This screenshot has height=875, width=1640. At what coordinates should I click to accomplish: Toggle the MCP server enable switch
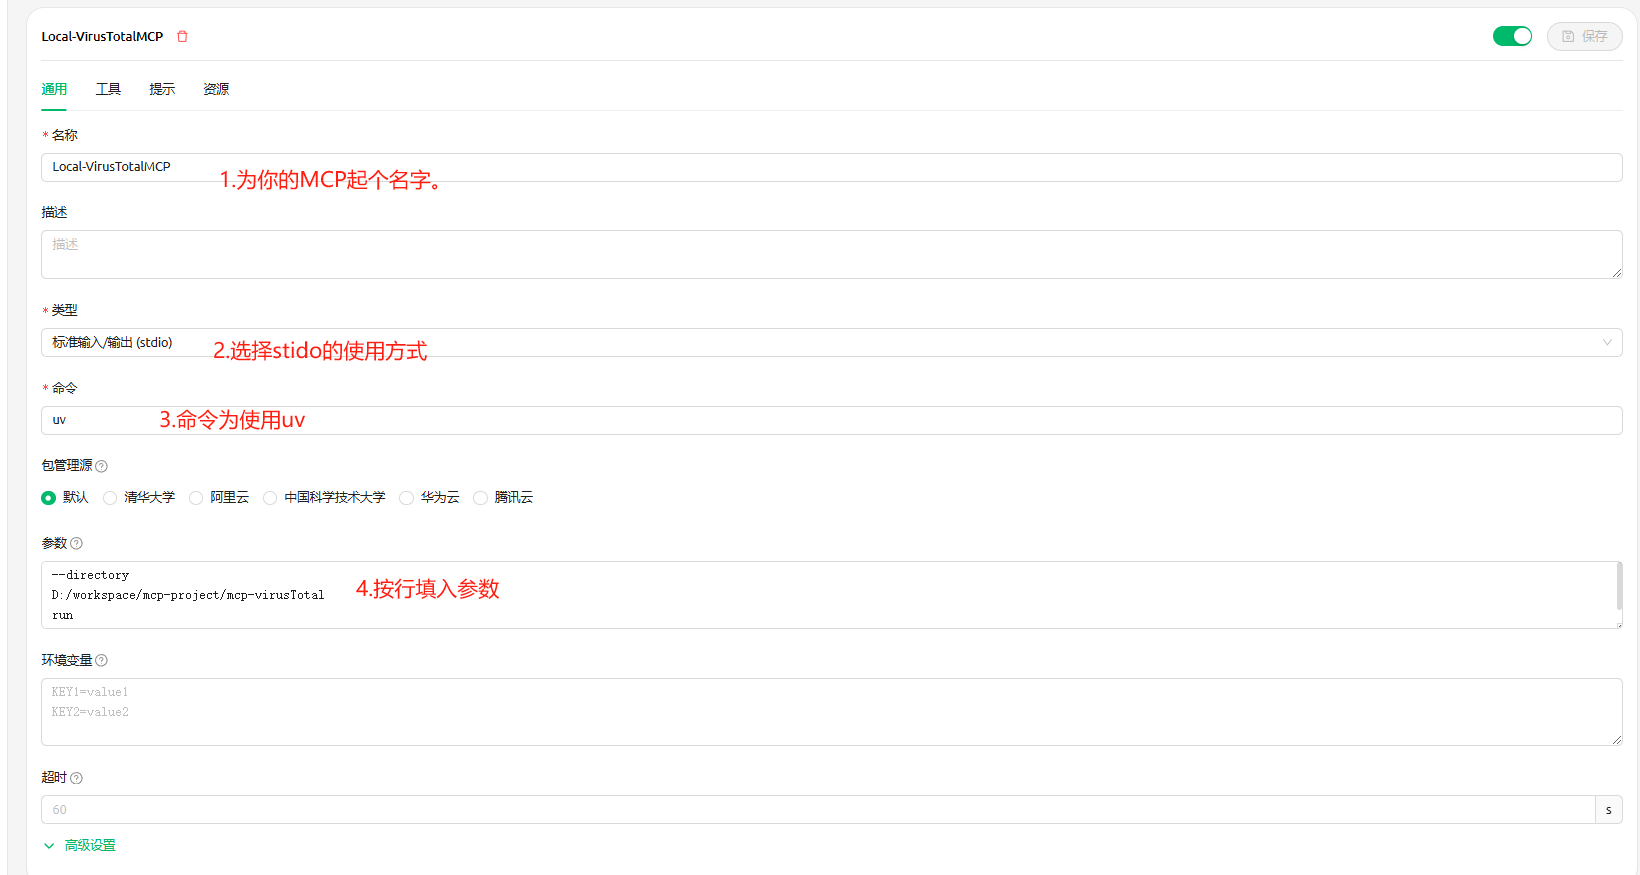pyautogui.click(x=1512, y=36)
